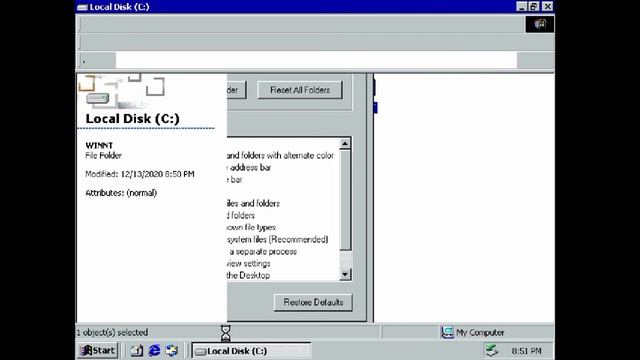Click the drive icon in the title bar
The width and height of the screenshot is (640, 360).
click(82, 7)
